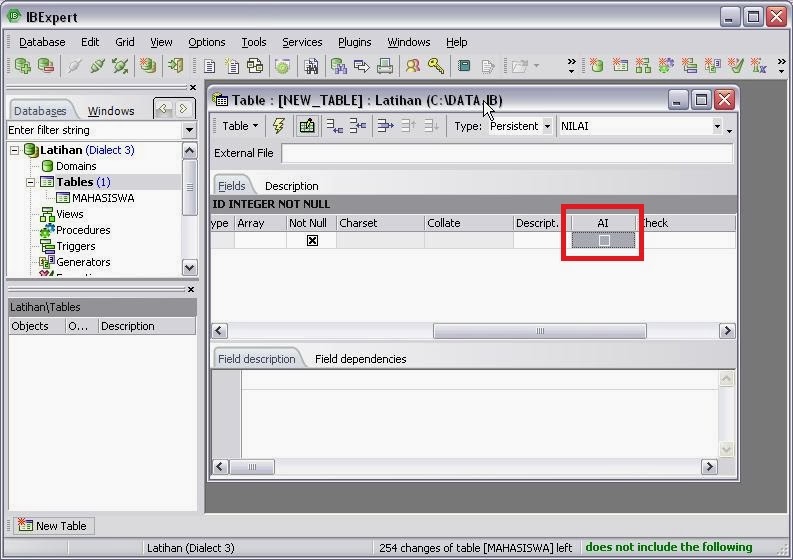
Task: Close the database explorer panel
Action: [x=193, y=88]
